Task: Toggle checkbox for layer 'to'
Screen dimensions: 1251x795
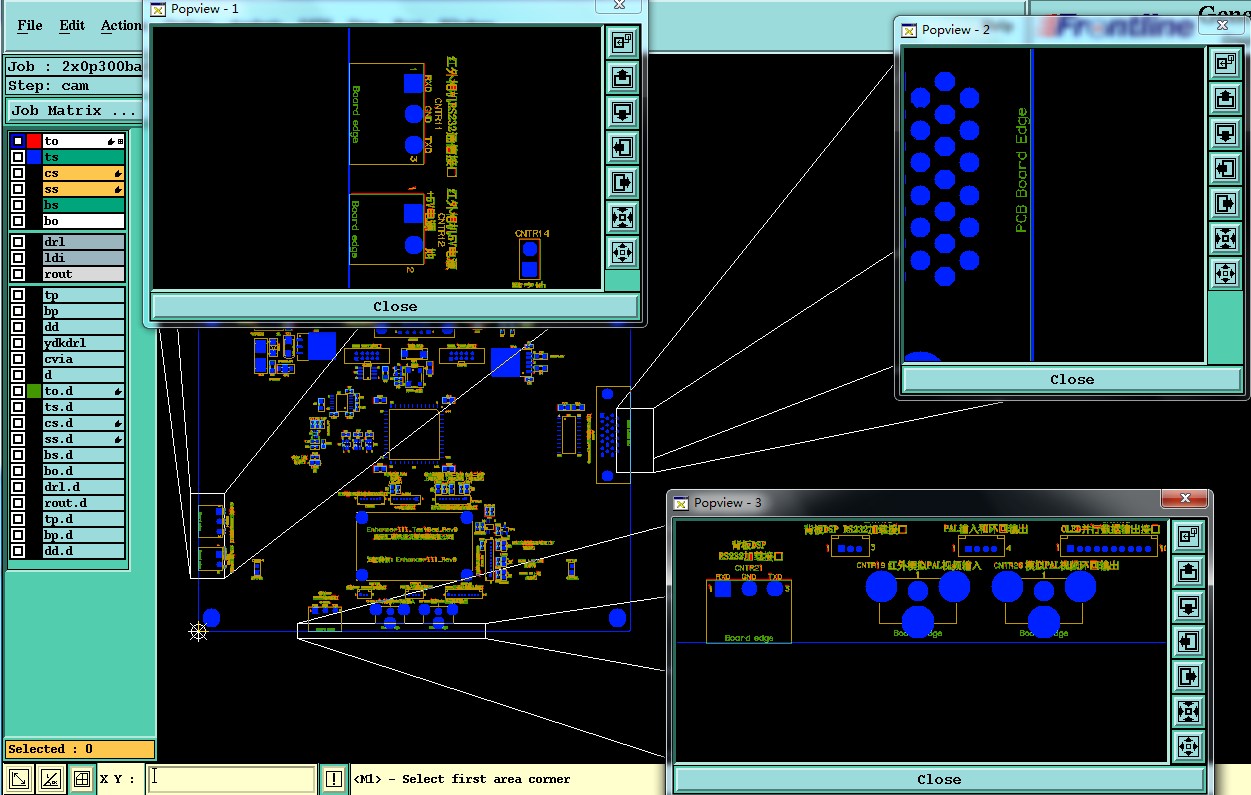Action: 18,141
